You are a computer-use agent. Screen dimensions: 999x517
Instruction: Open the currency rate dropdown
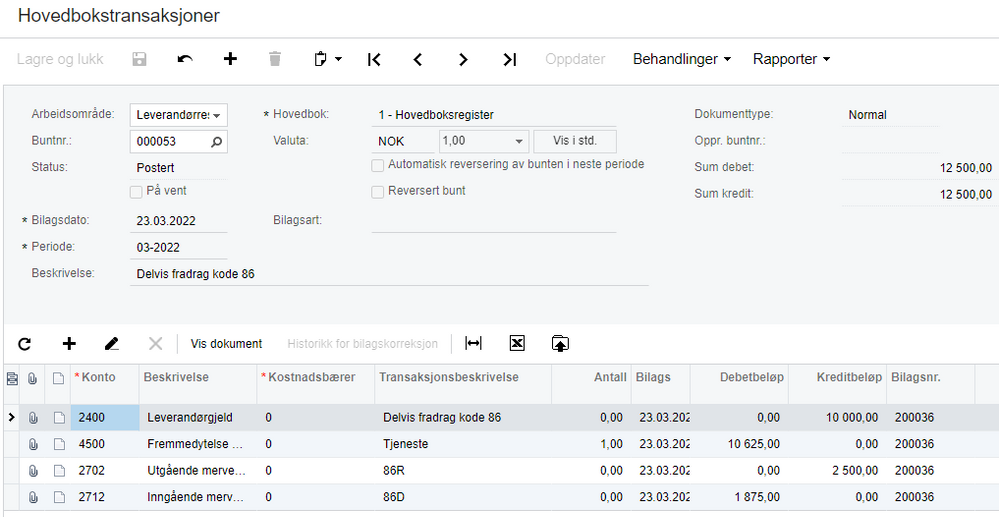coord(519,142)
